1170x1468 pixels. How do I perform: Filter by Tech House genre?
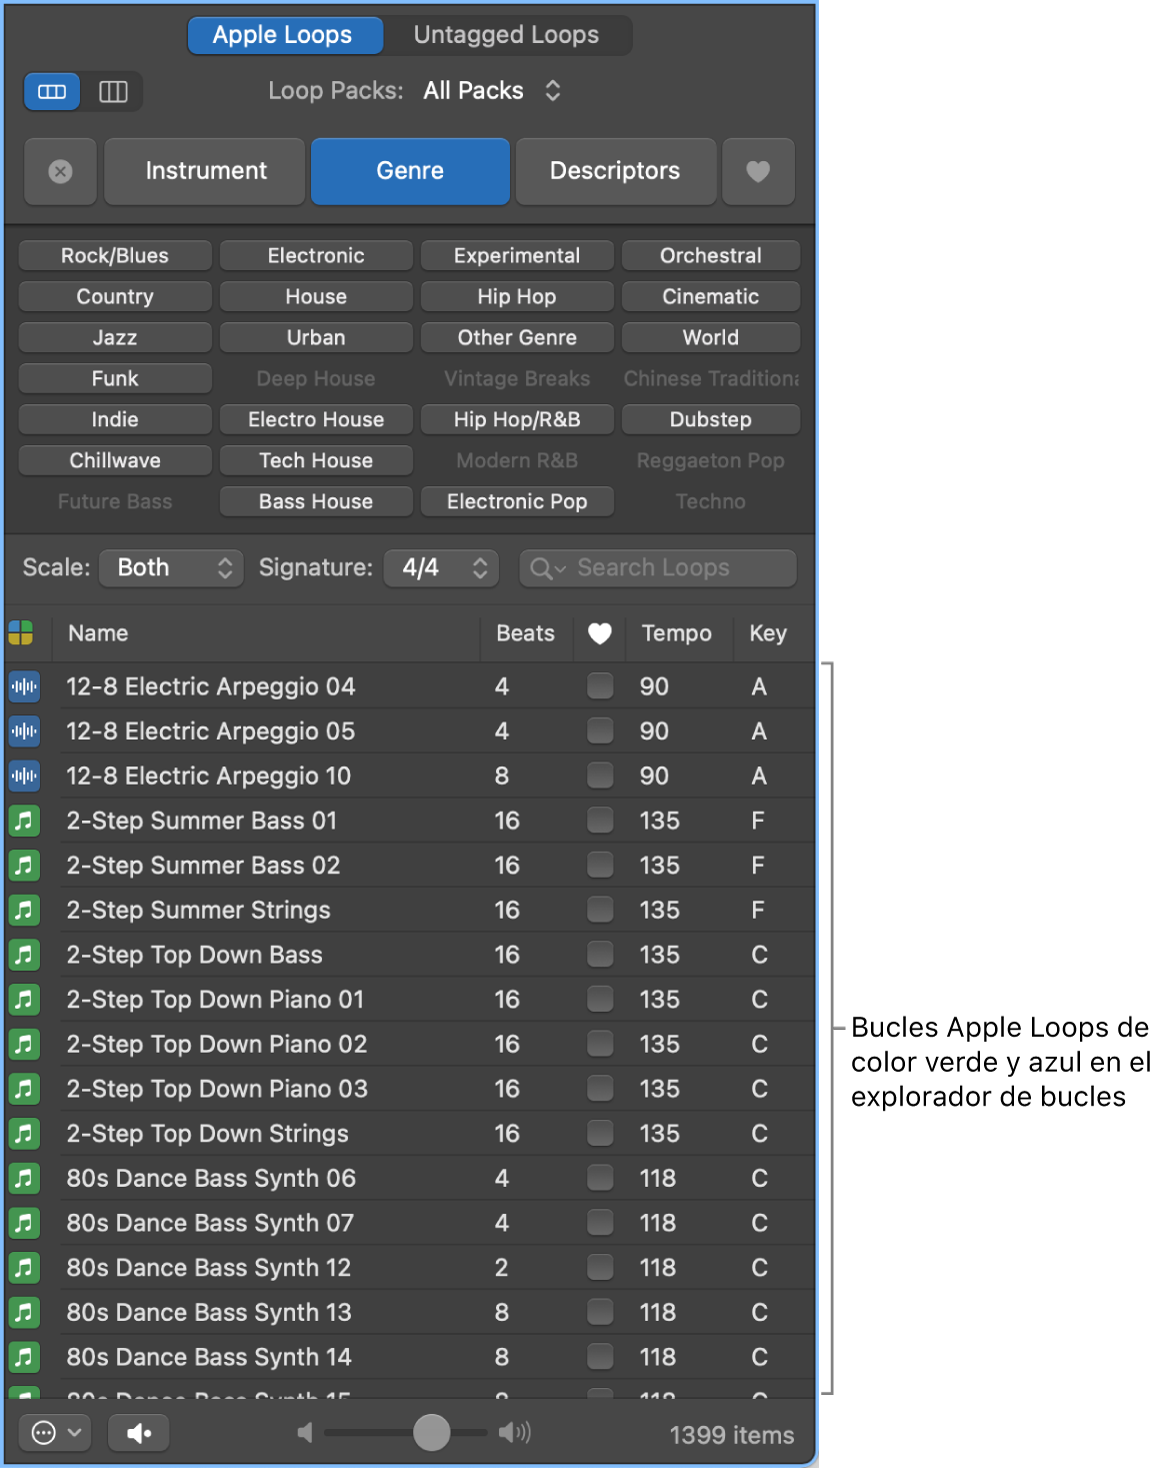316,460
